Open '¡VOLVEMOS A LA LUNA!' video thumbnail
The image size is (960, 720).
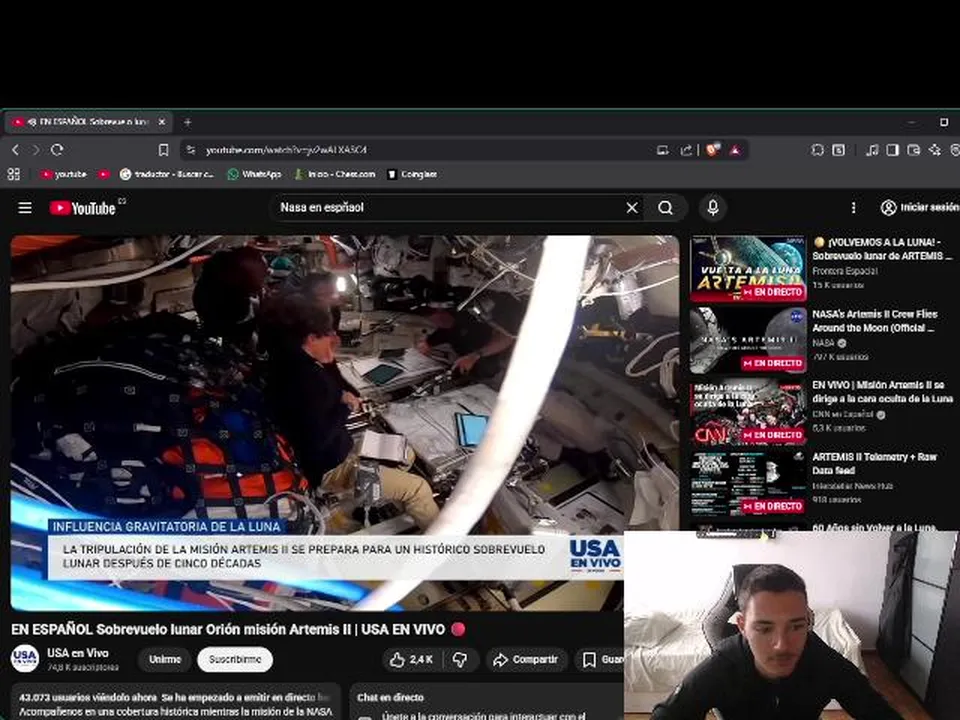[x=748, y=268]
